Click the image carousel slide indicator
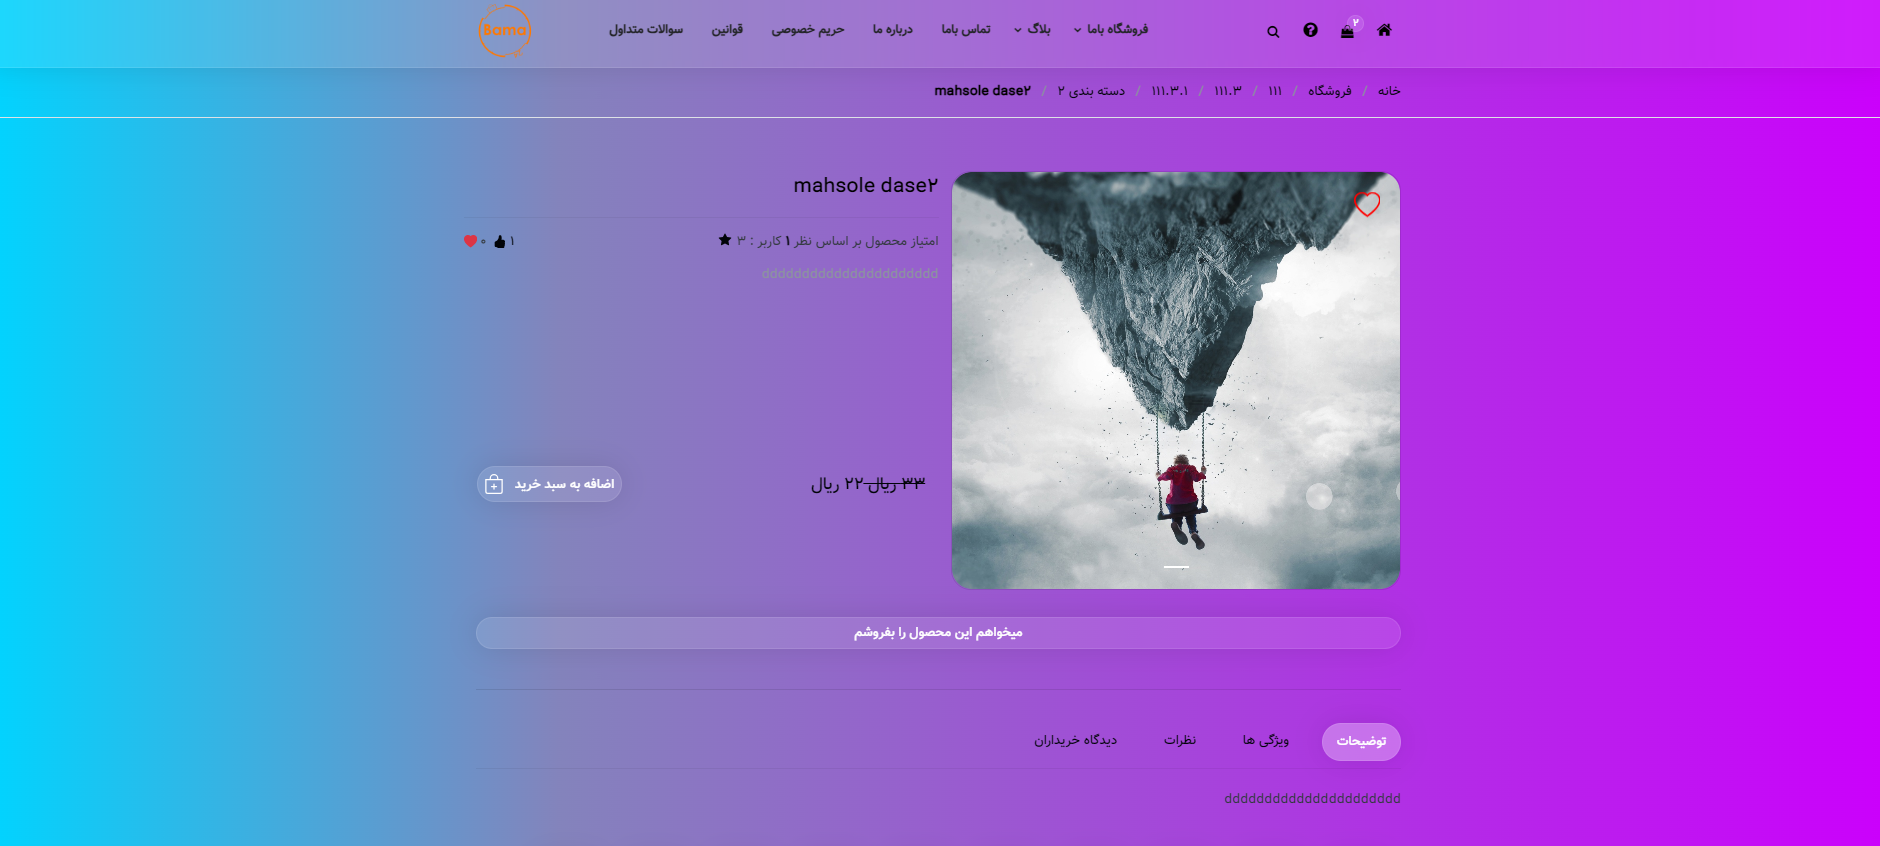Viewport: 1880px width, 846px height. (1176, 567)
